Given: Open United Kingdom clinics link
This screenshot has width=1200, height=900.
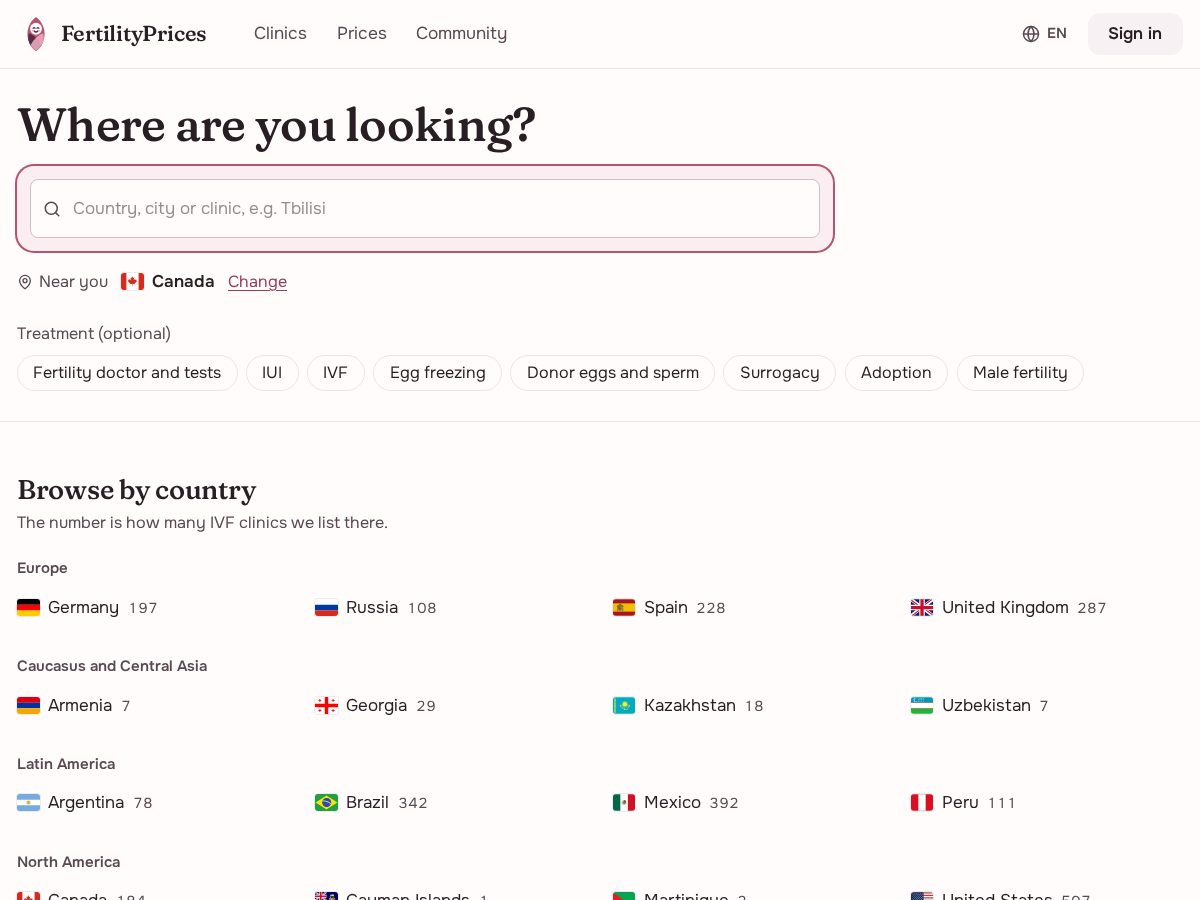Looking at the screenshot, I should point(1008,608).
